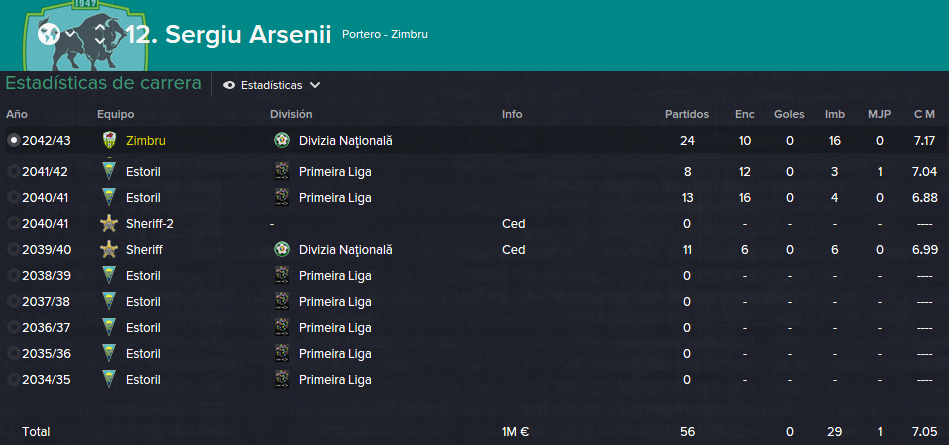Select the 2036/37 season radio button
Viewport: 949px width, 445px height.
(13, 328)
